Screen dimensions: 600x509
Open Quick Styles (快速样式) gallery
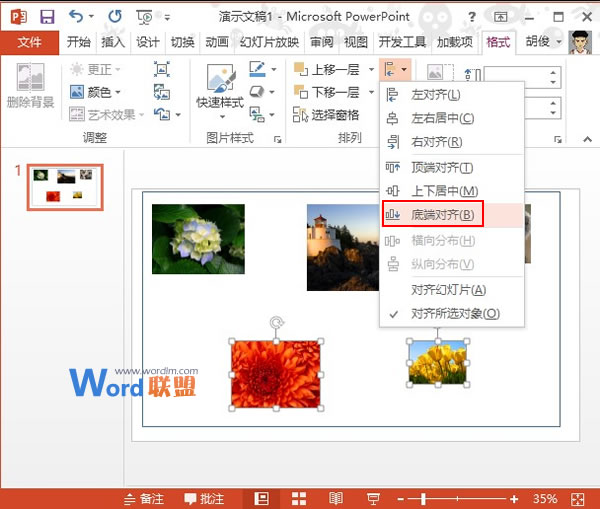220,91
